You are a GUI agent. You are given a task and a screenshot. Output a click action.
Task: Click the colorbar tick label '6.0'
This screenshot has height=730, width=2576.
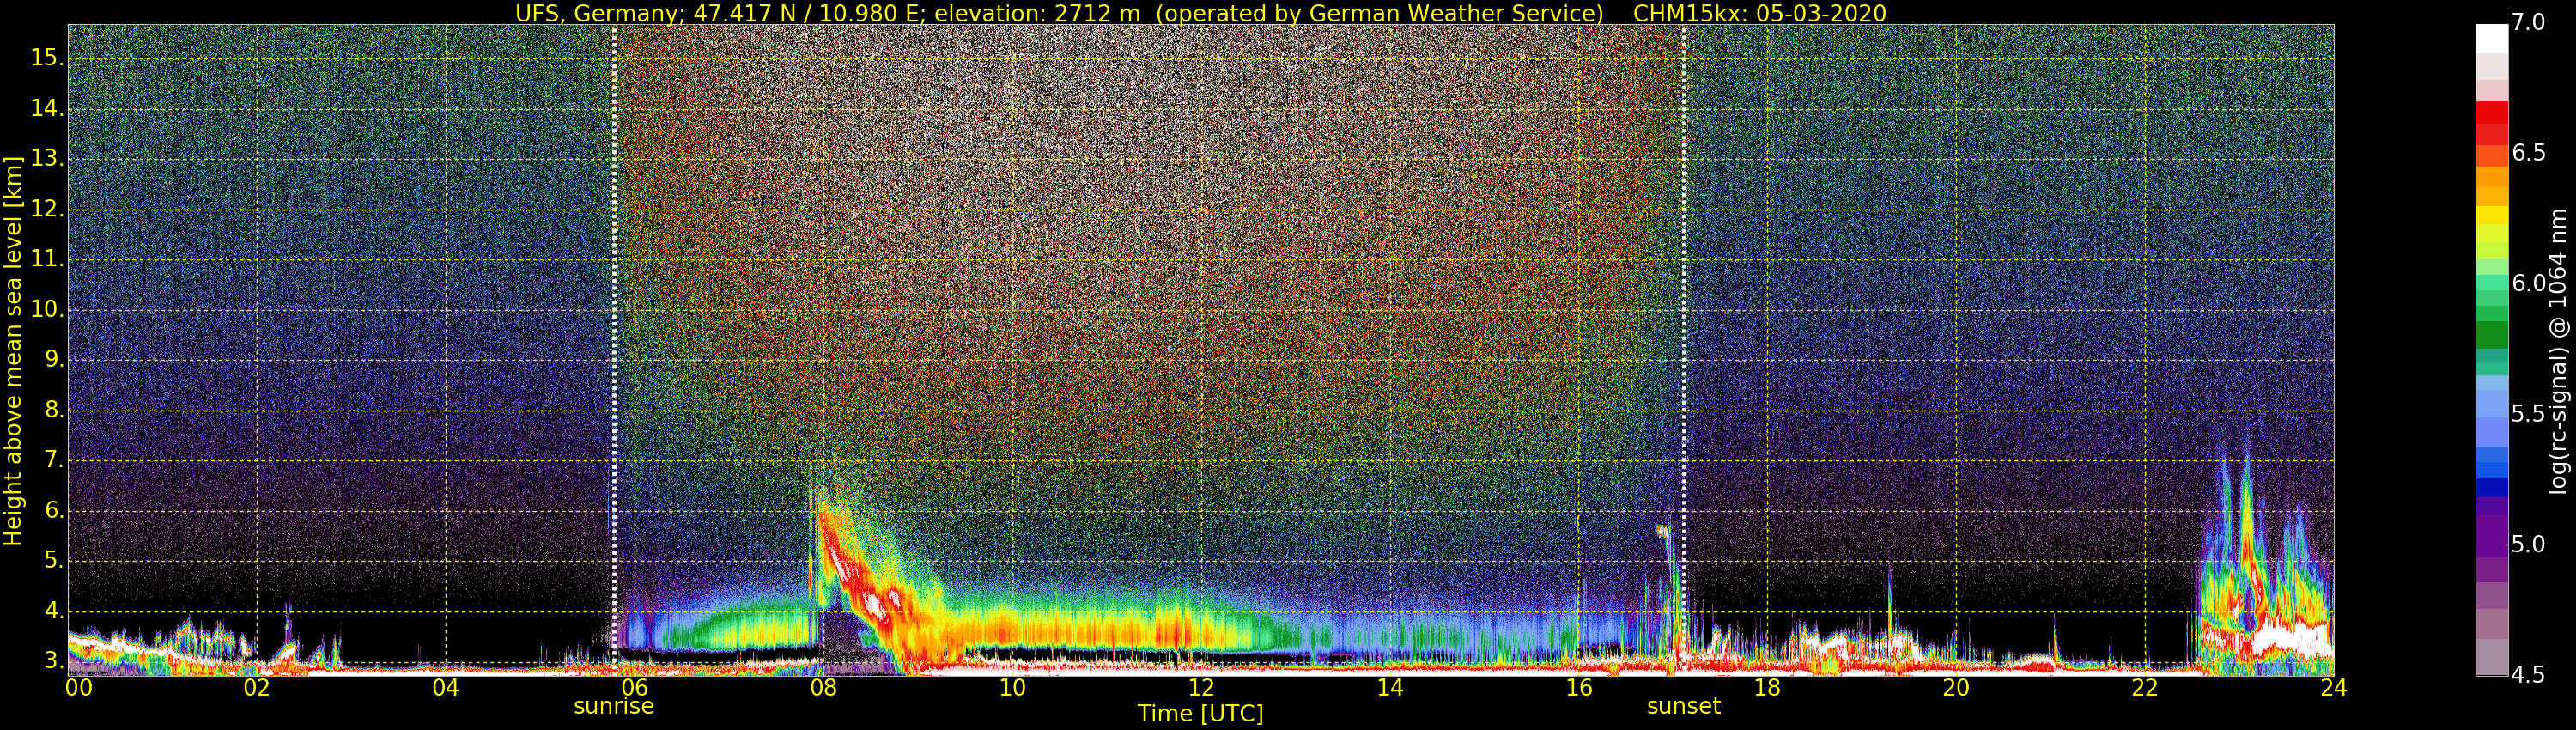tap(2528, 283)
